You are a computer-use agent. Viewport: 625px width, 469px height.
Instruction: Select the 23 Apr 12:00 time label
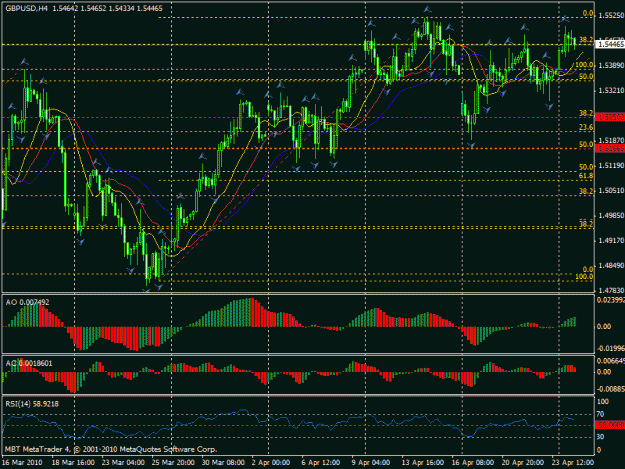[x=572, y=463]
